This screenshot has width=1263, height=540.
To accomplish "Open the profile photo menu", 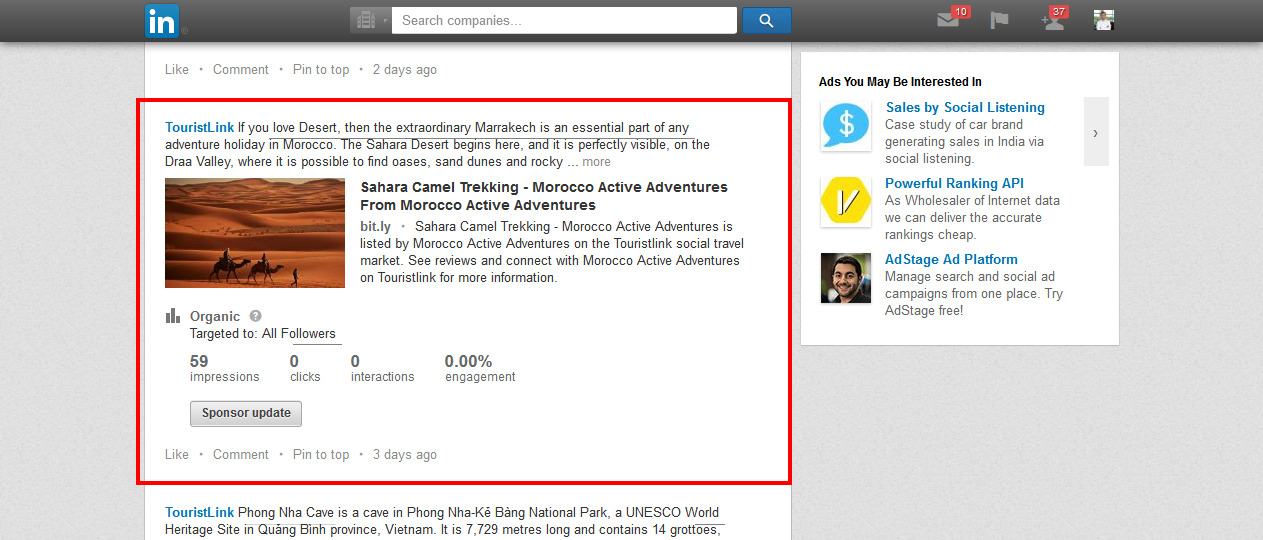I will 1104,20.
